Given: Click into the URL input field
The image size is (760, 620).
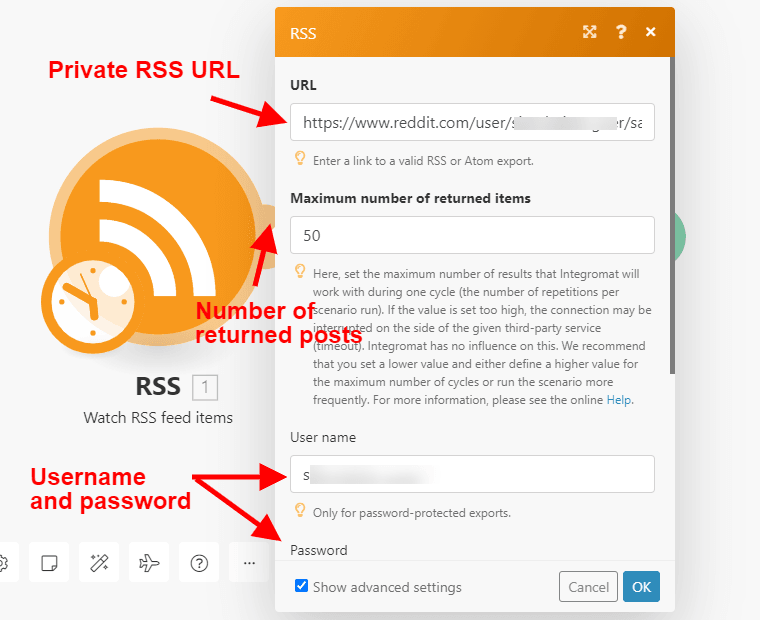Looking at the screenshot, I should point(472,122).
